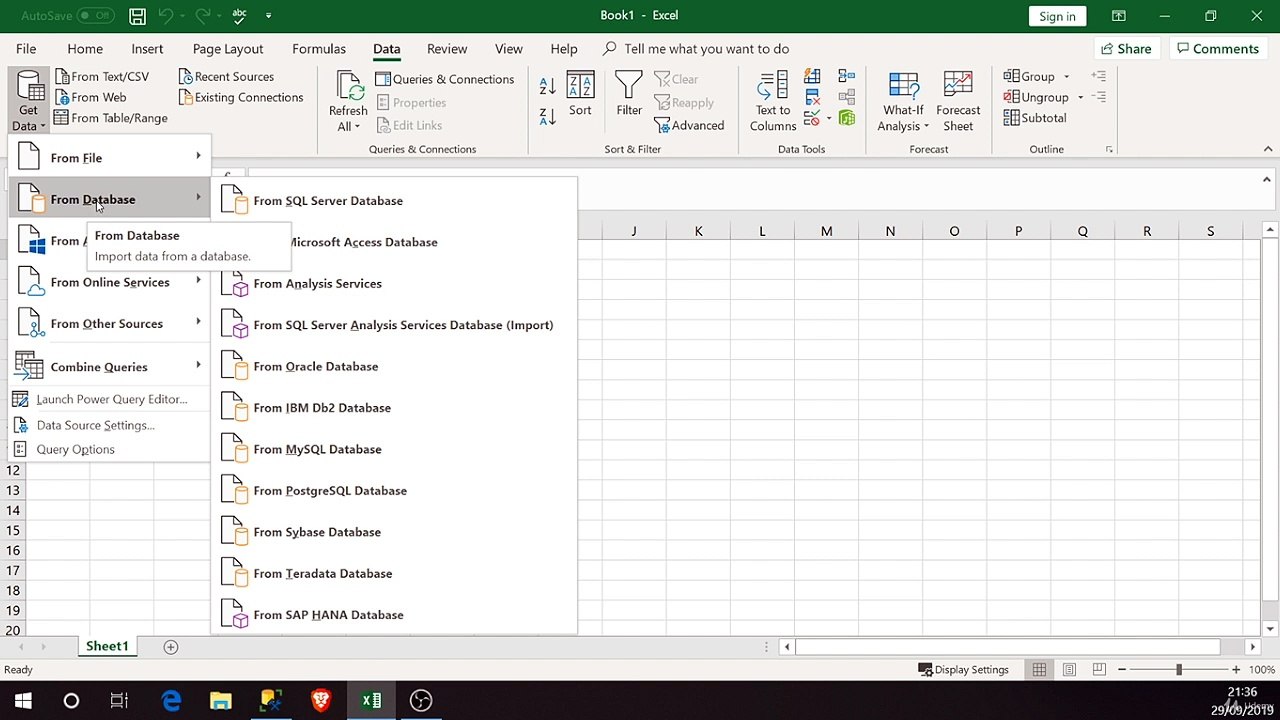The image size is (1280, 720).
Task: Switch to Page Layout view in status bar
Action: point(1069,670)
